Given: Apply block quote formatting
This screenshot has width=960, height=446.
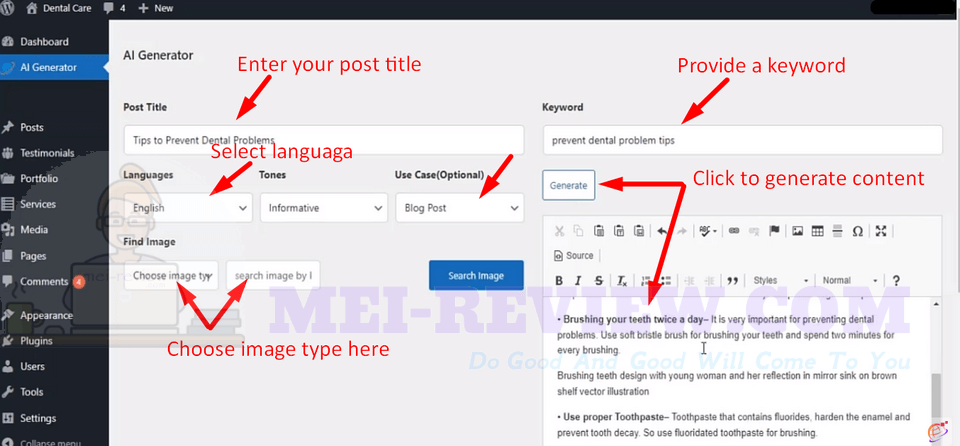Looking at the screenshot, I should tap(732, 281).
